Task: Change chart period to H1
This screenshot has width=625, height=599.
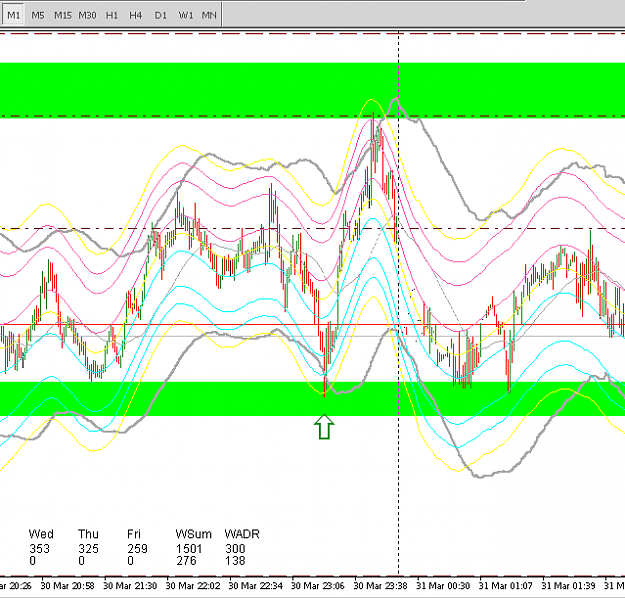Action: (x=112, y=16)
